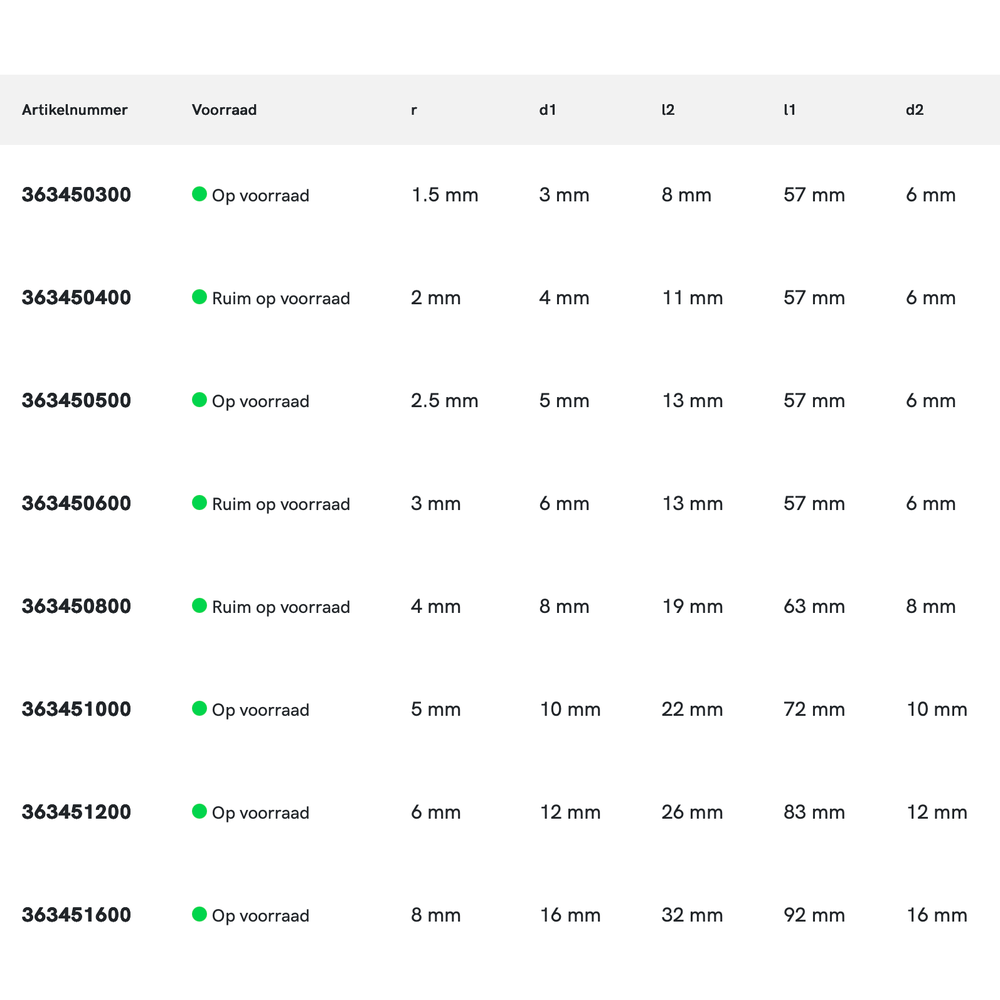
Task: Click the green availability dot for 363450500
Action: tap(199, 400)
